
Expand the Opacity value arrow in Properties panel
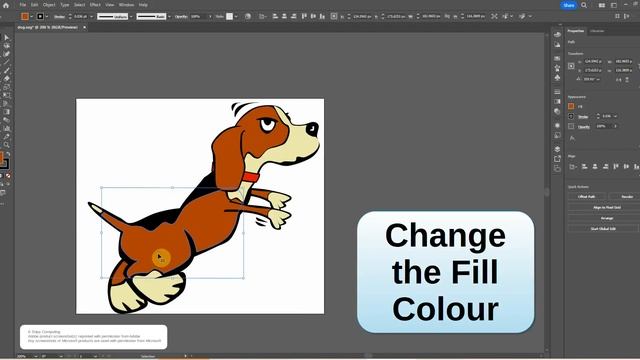(x=616, y=126)
